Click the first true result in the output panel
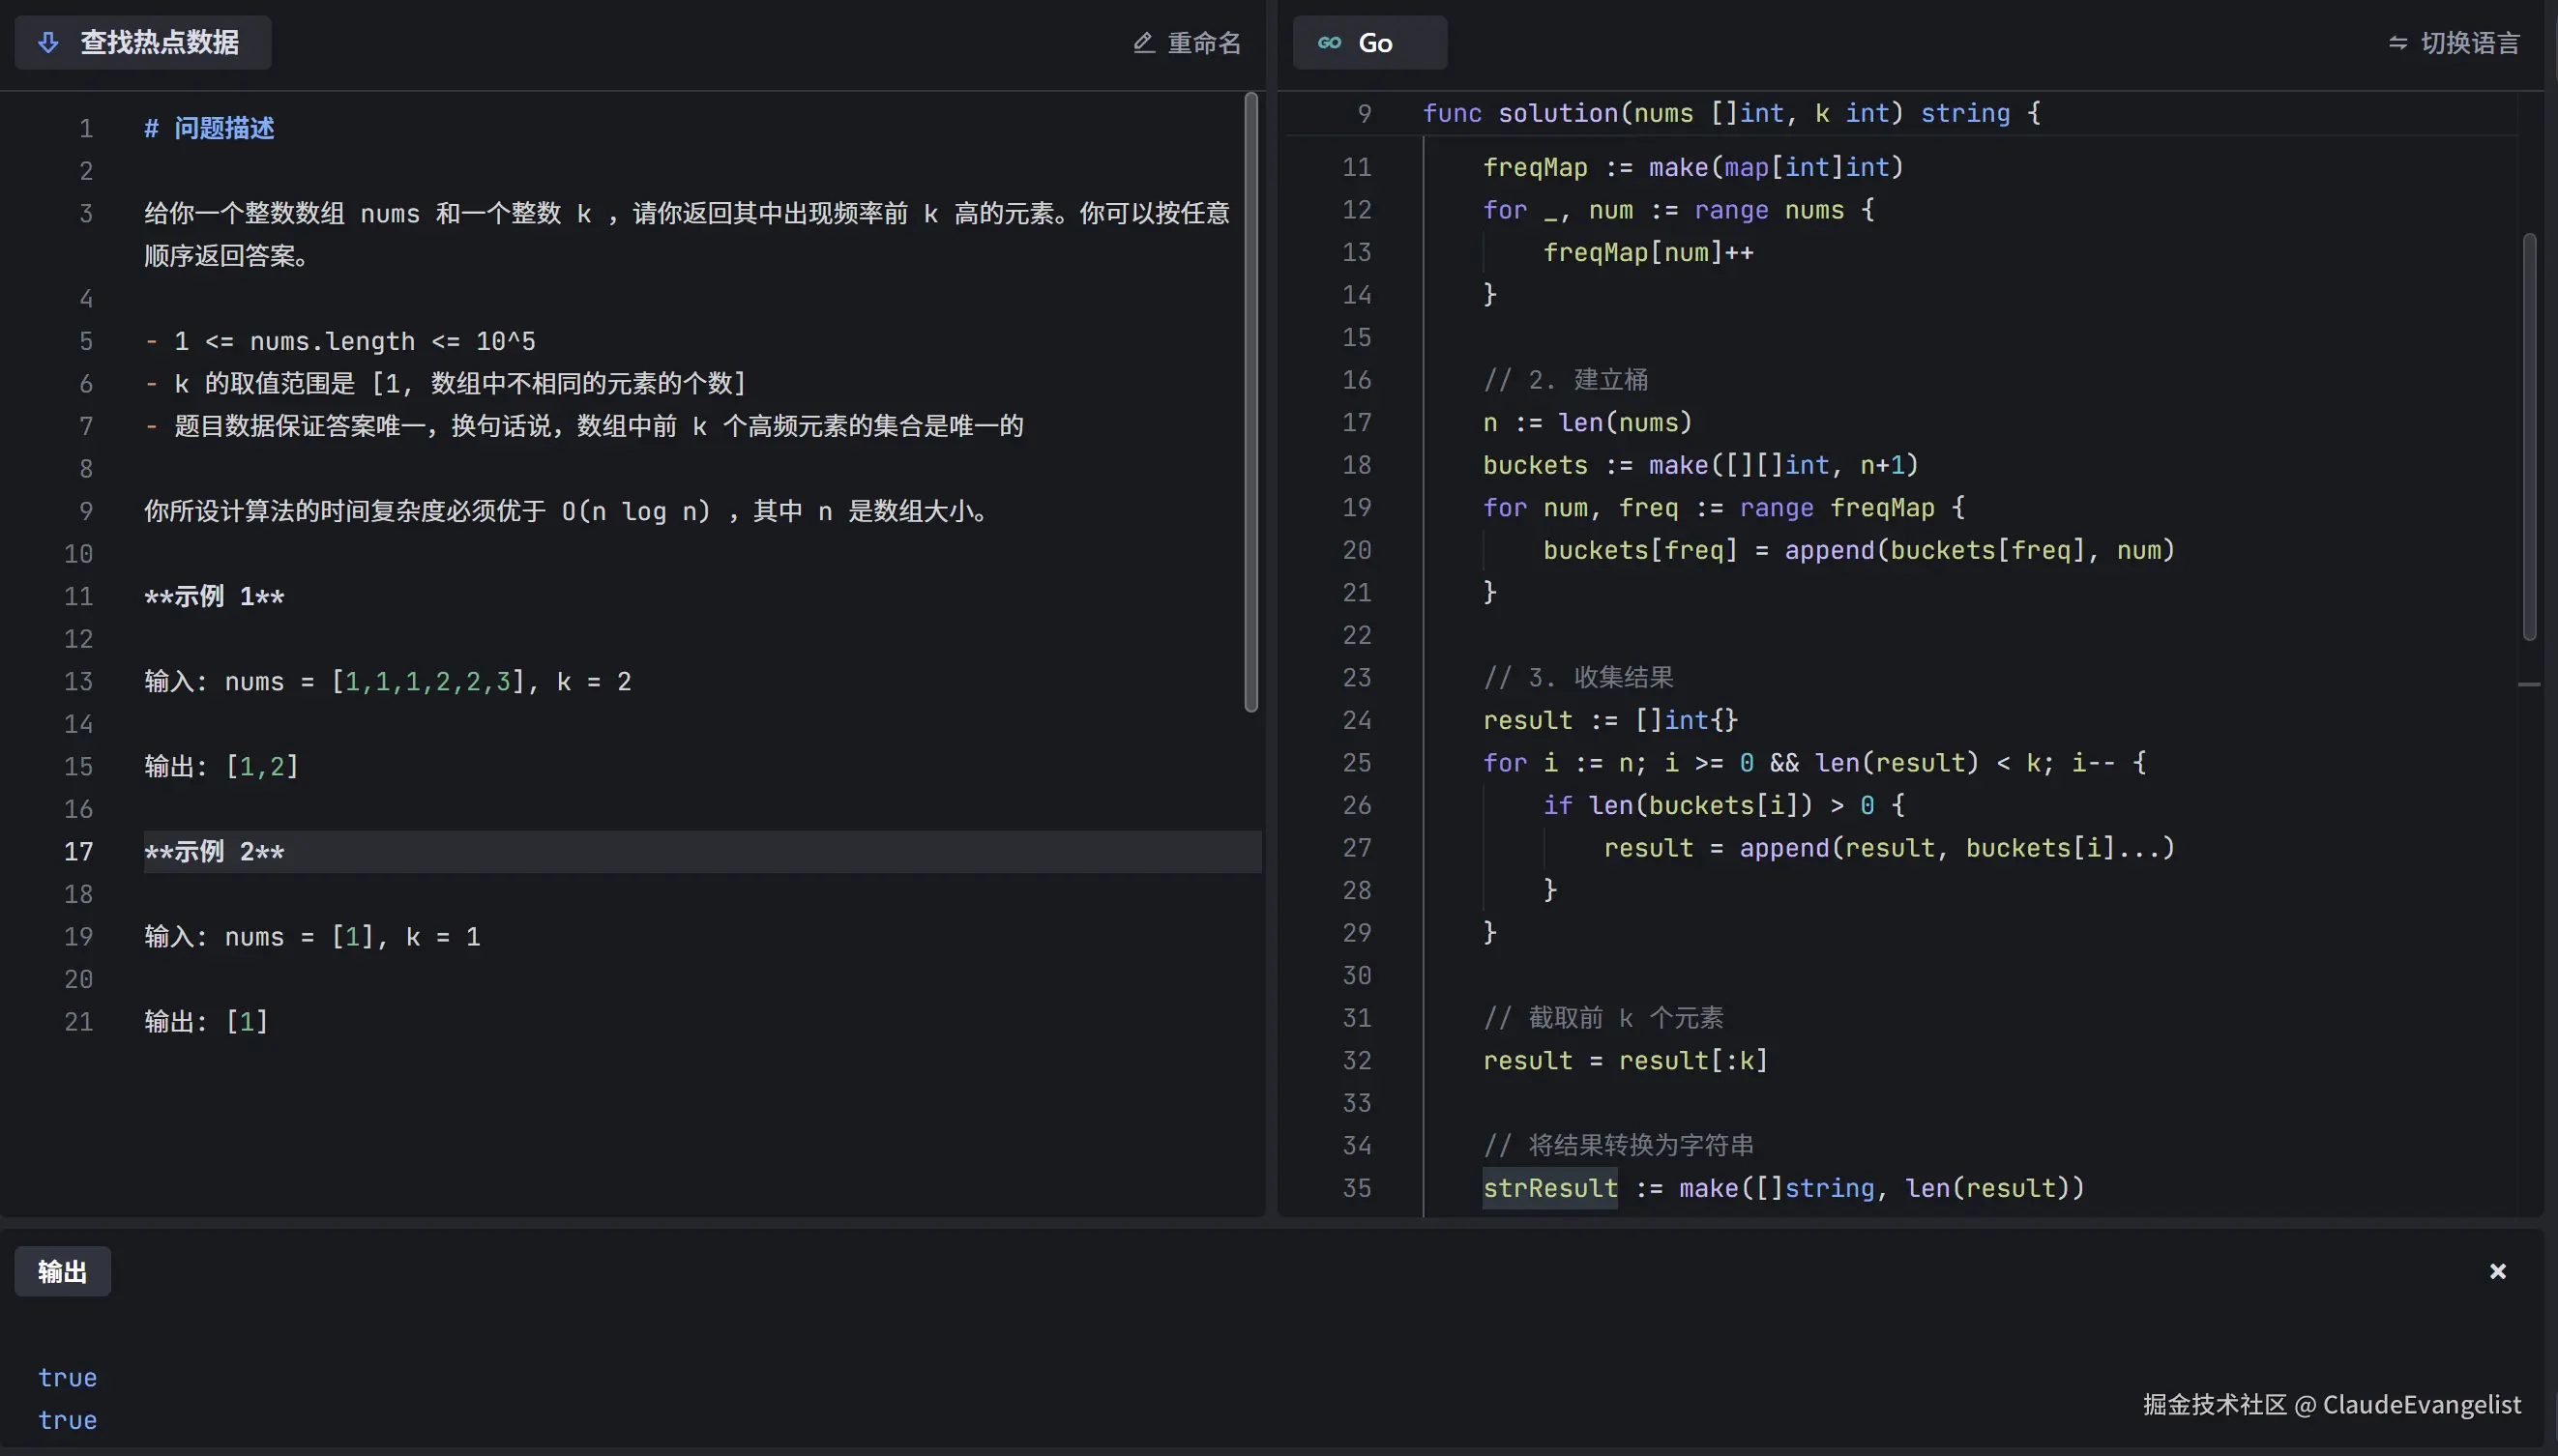This screenshot has width=2558, height=1456. coord(67,1377)
